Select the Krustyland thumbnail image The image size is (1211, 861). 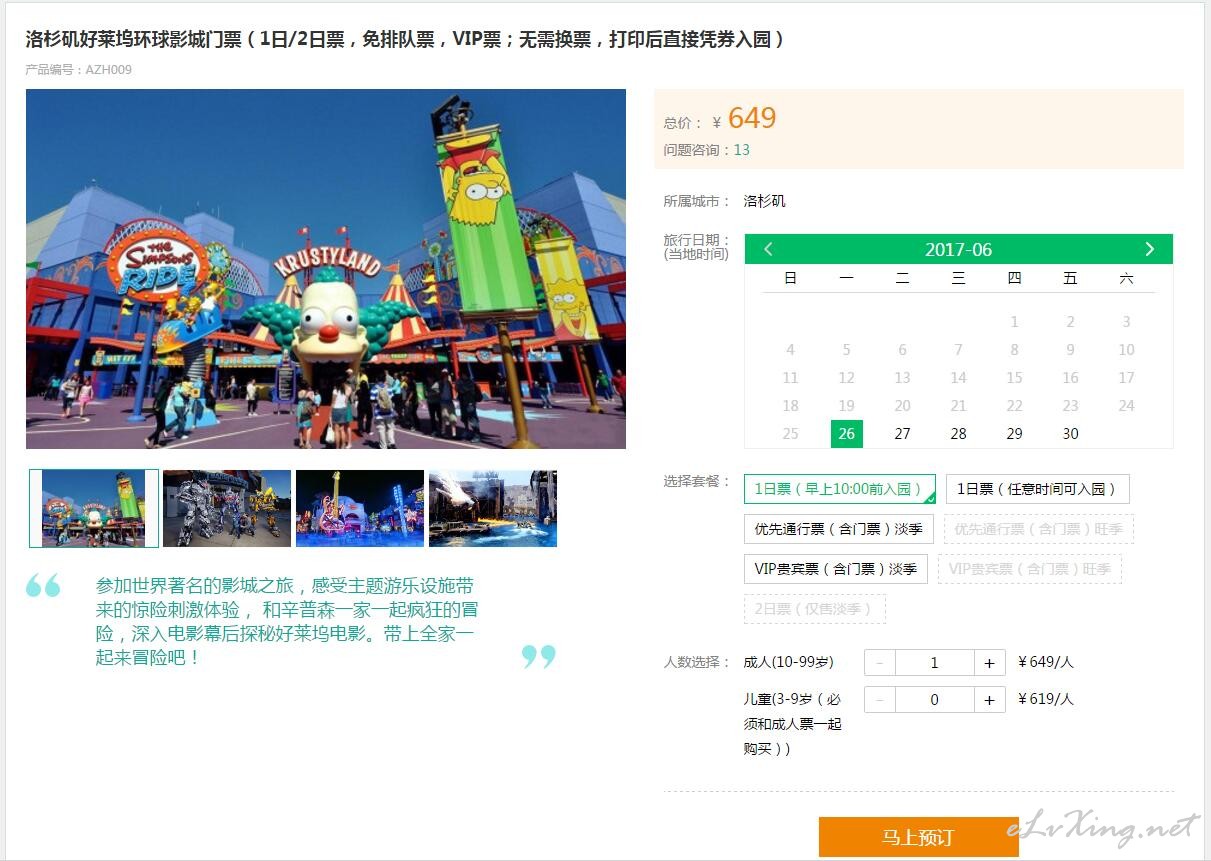pos(94,508)
